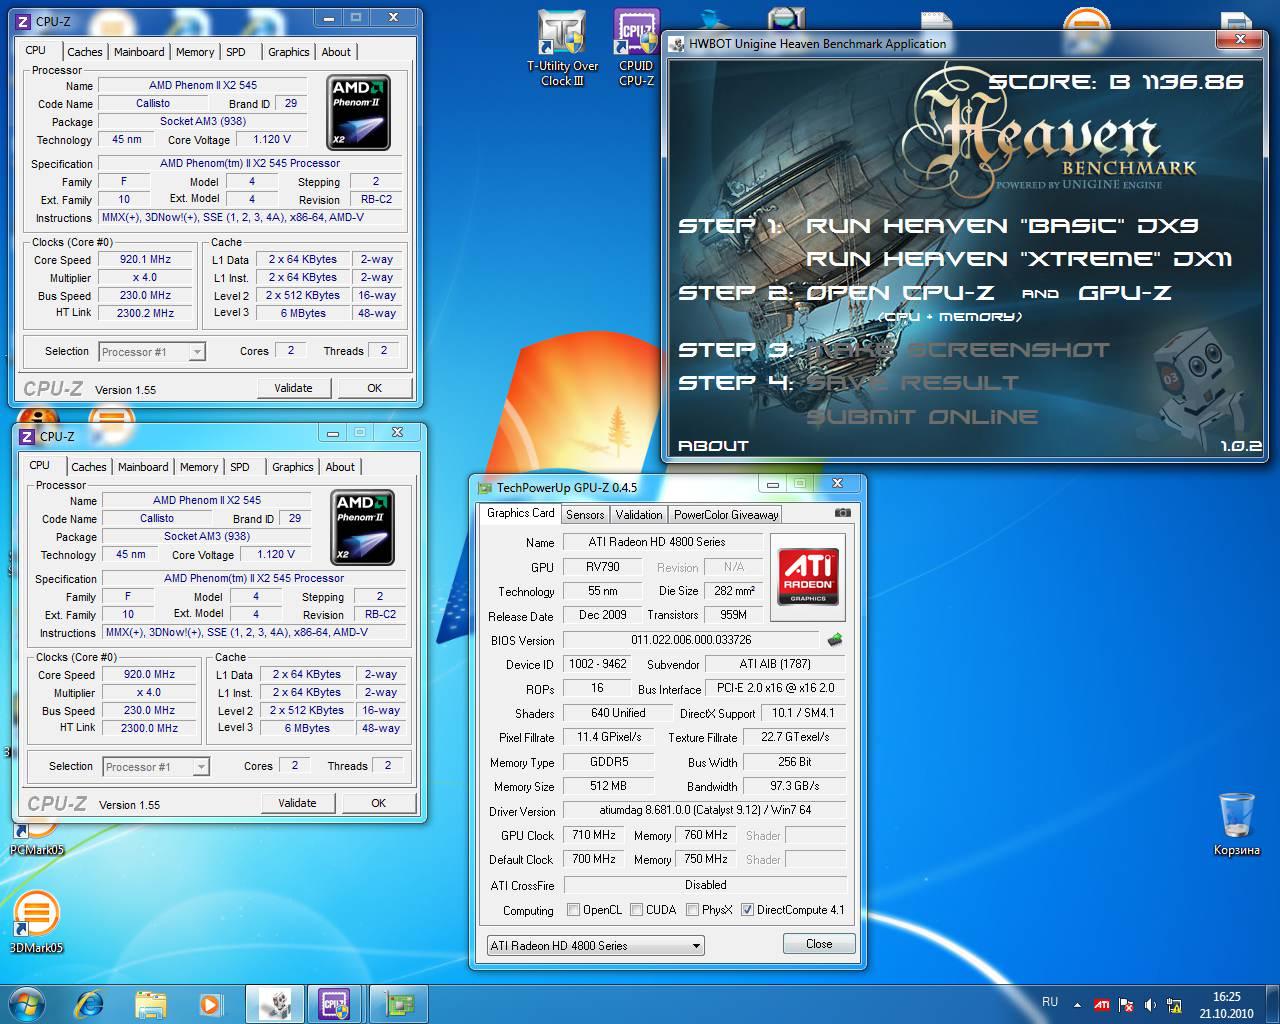This screenshot has width=1280, height=1024.
Task: Click AMD Phenom II logo in bottom CPU-Z window
Action: click(x=364, y=528)
